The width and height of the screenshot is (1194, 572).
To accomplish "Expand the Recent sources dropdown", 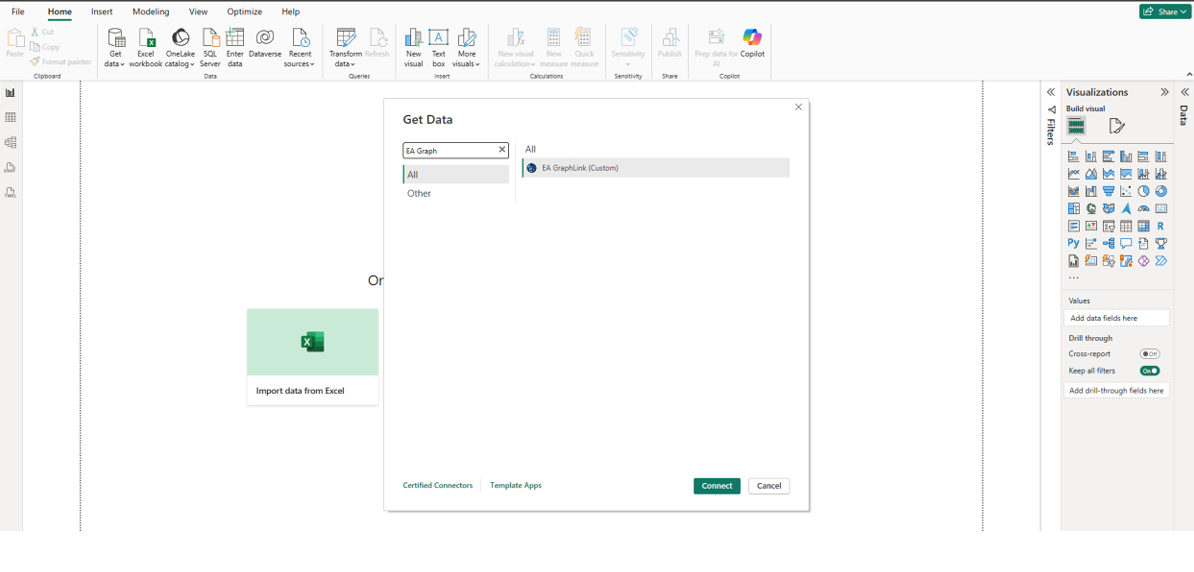I will pos(299,64).
